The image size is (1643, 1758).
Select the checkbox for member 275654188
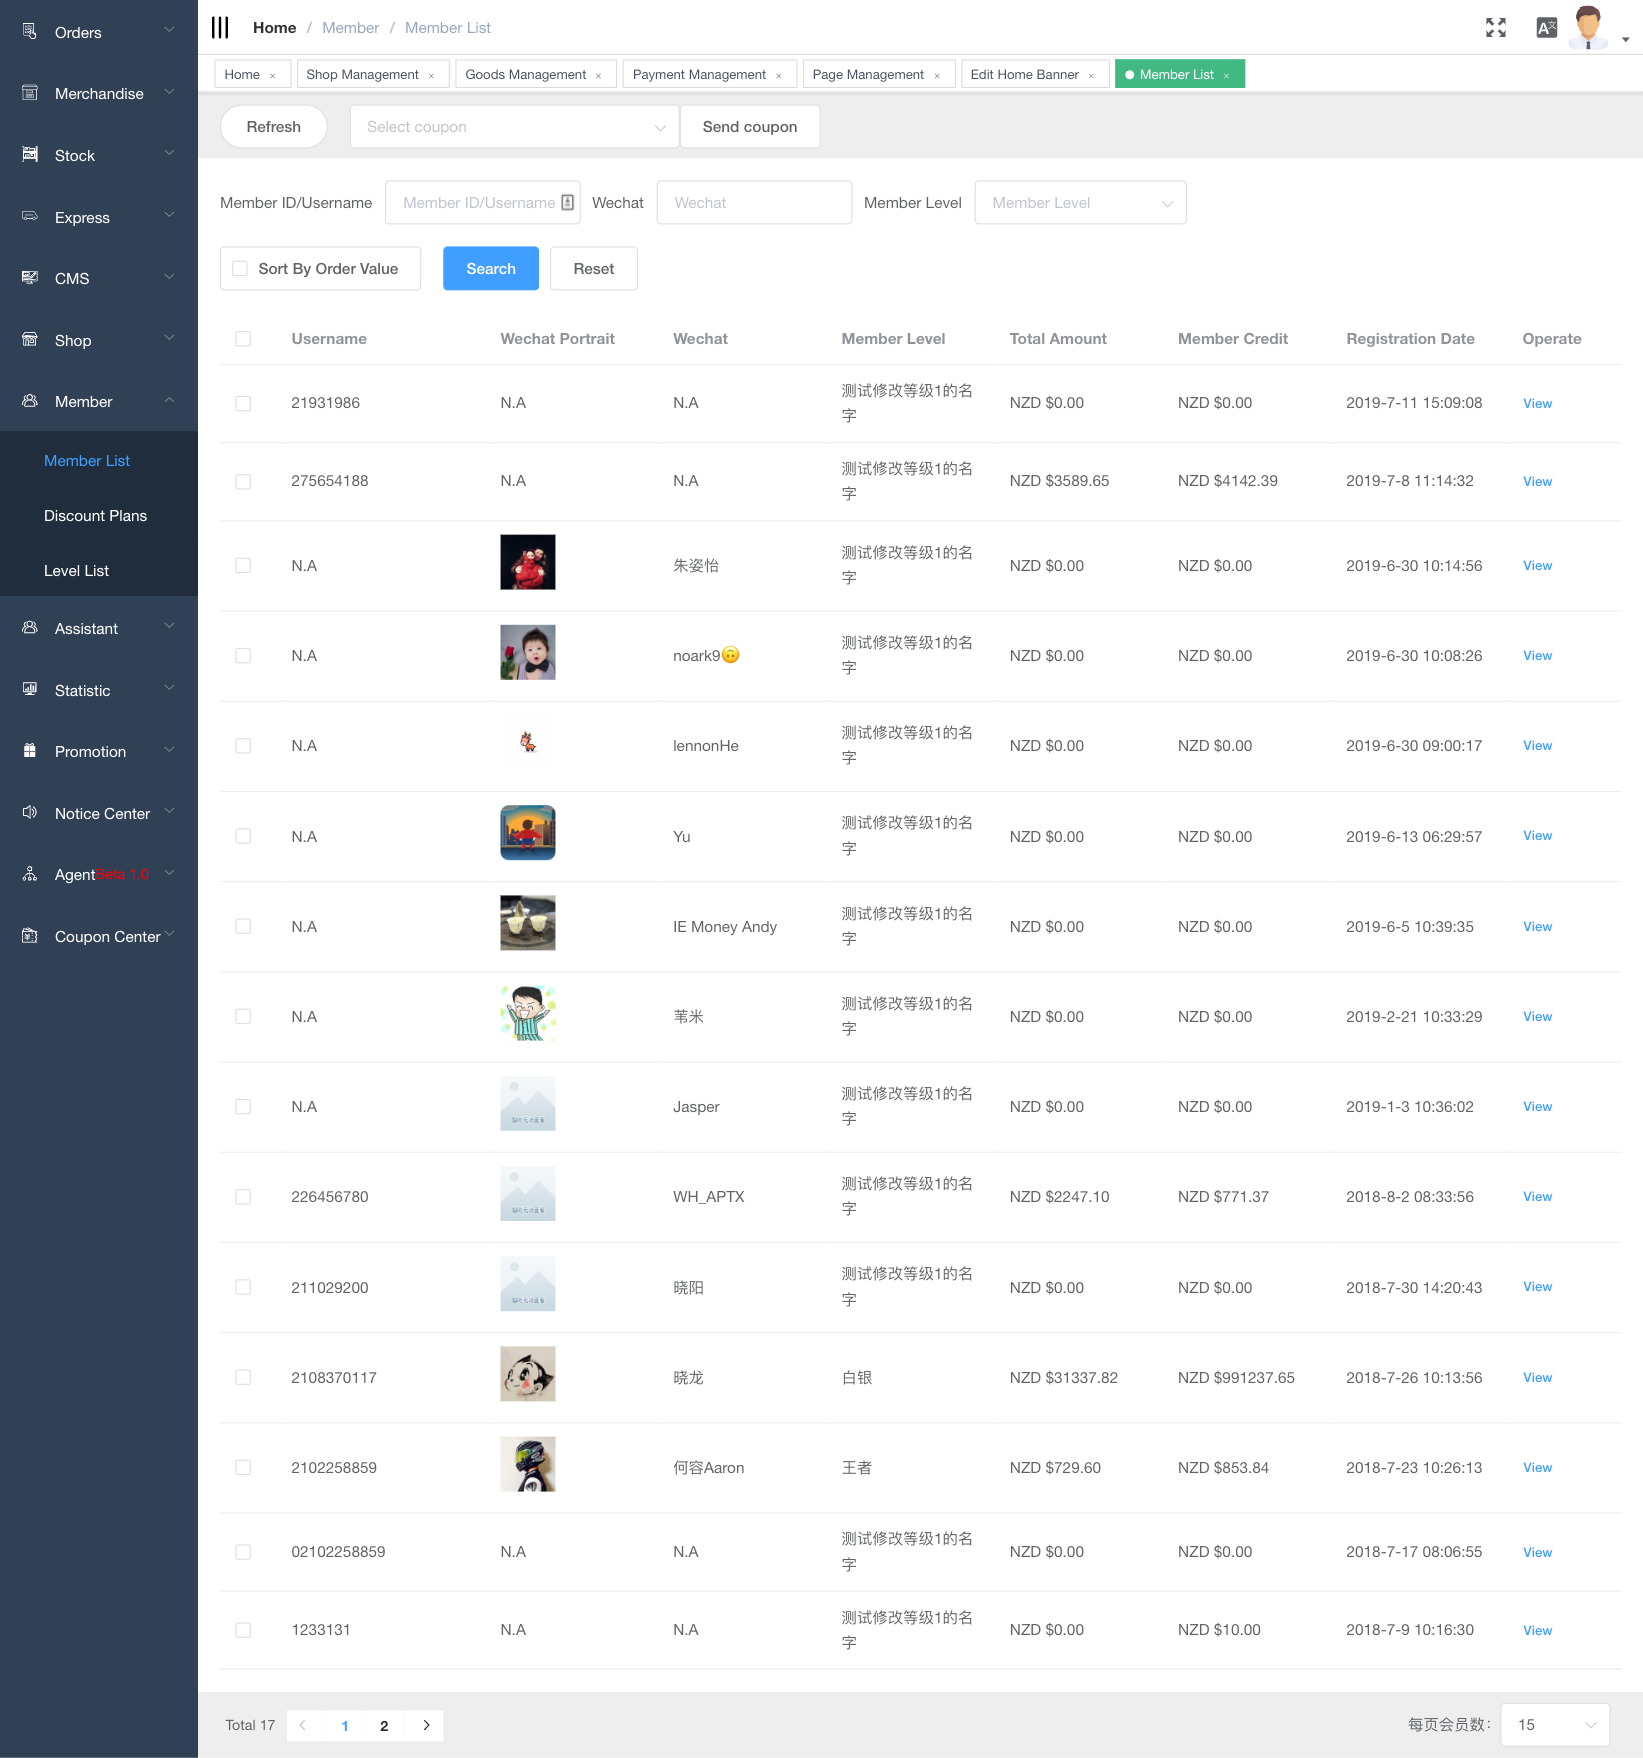pyautogui.click(x=243, y=481)
